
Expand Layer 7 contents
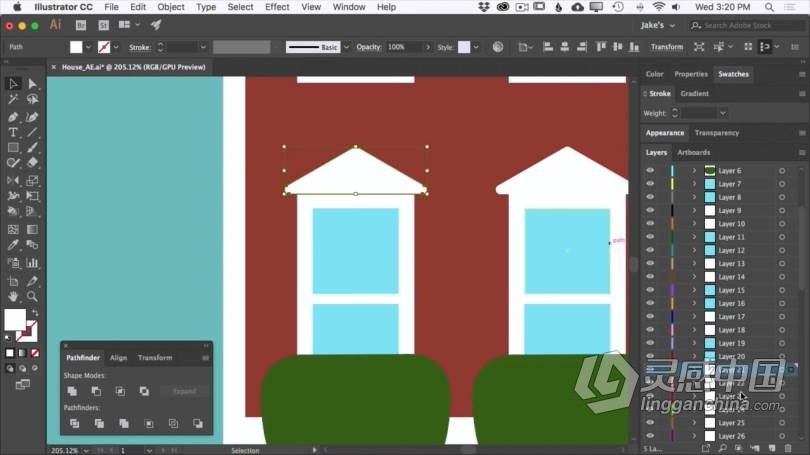point(694,184)
